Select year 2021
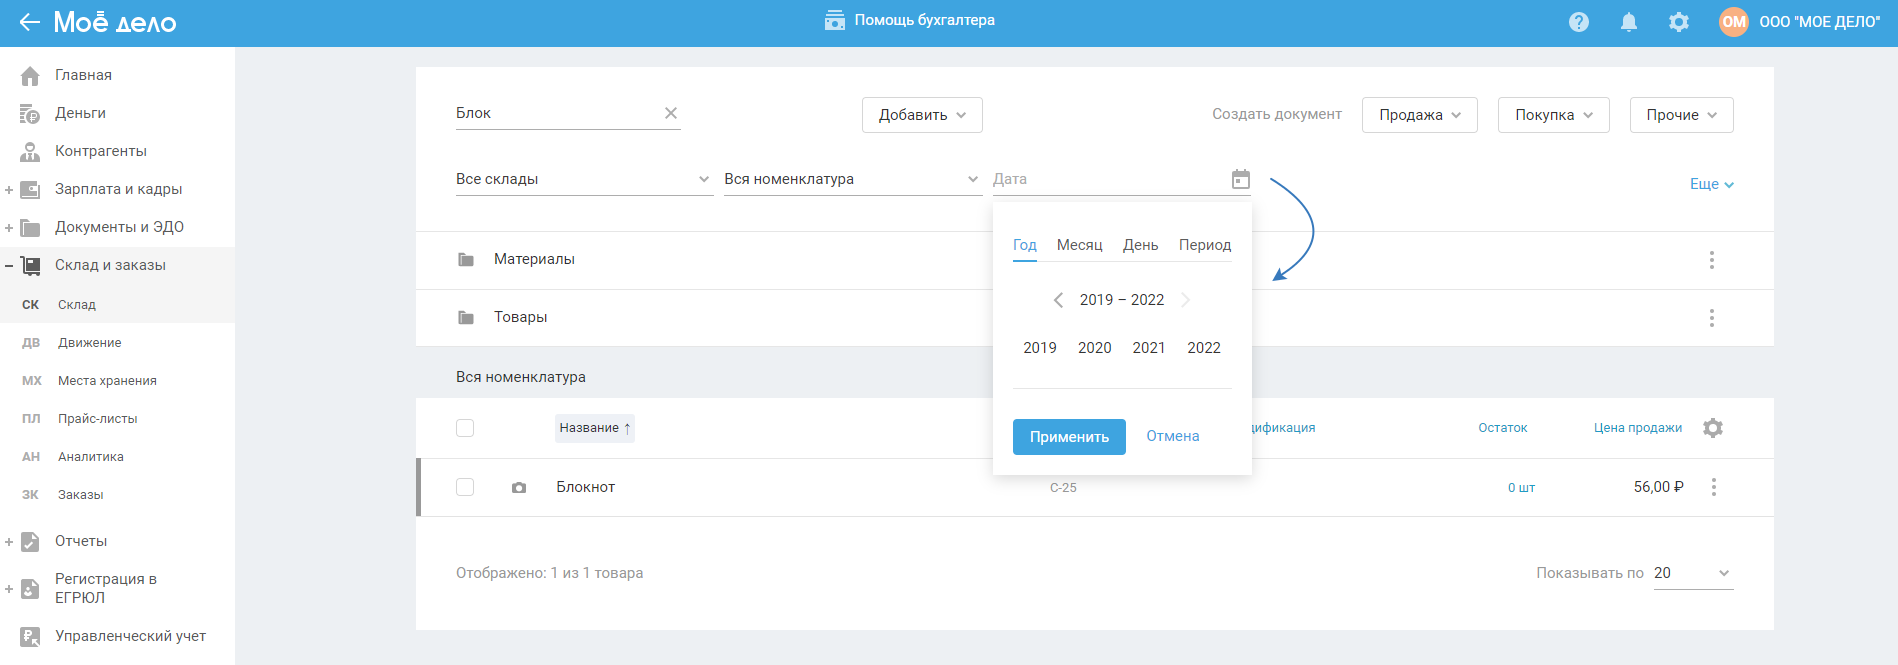The image size is (1898, 665). point(1149,348)
